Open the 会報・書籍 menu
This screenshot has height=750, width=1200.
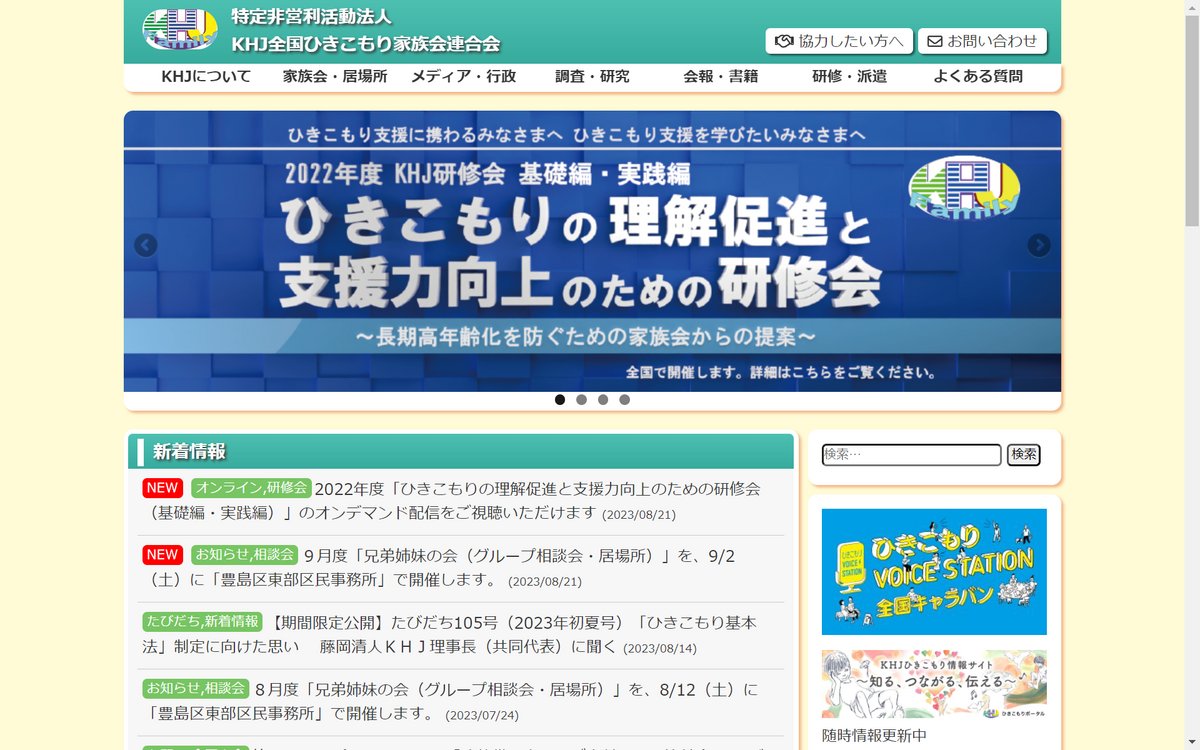[x=720, y=76]
